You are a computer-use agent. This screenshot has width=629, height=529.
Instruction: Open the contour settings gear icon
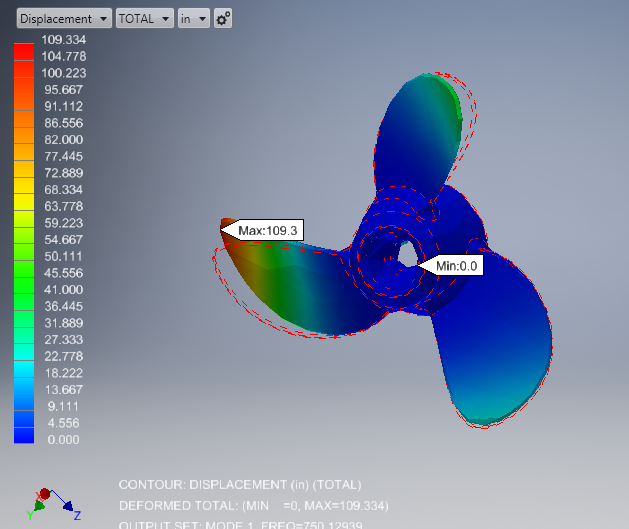223,18
